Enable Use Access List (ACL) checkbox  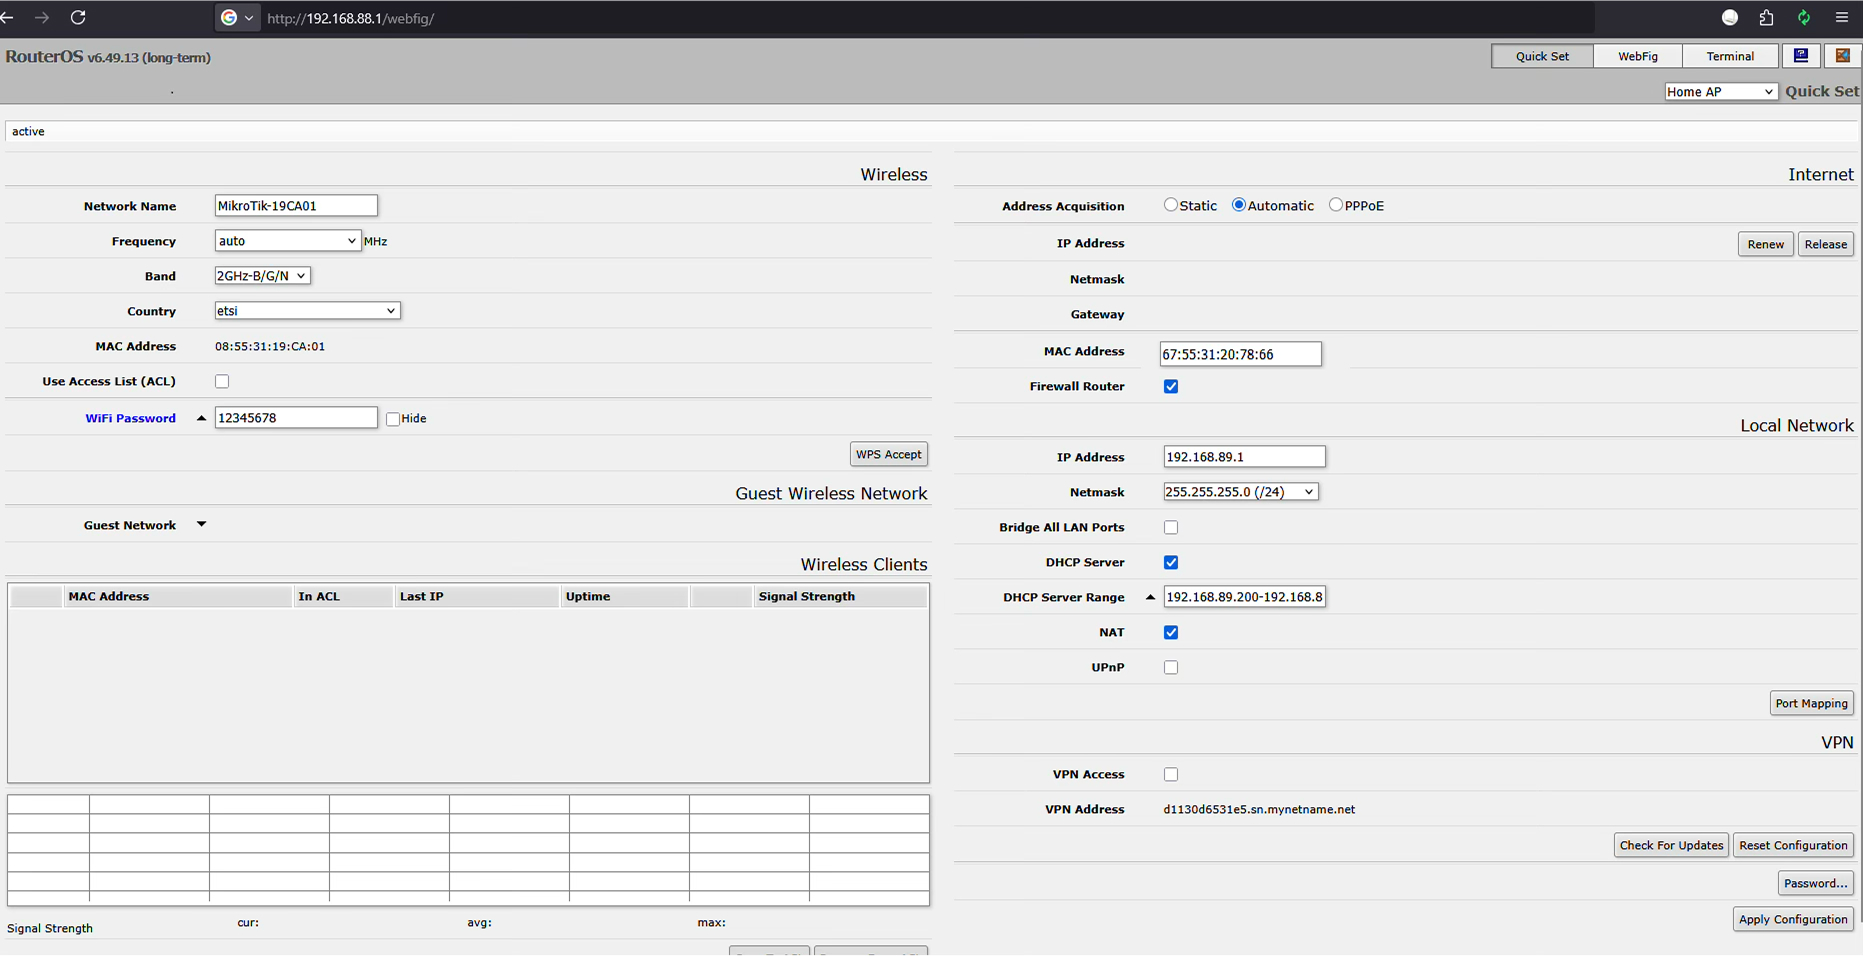(x=222, y=381)
